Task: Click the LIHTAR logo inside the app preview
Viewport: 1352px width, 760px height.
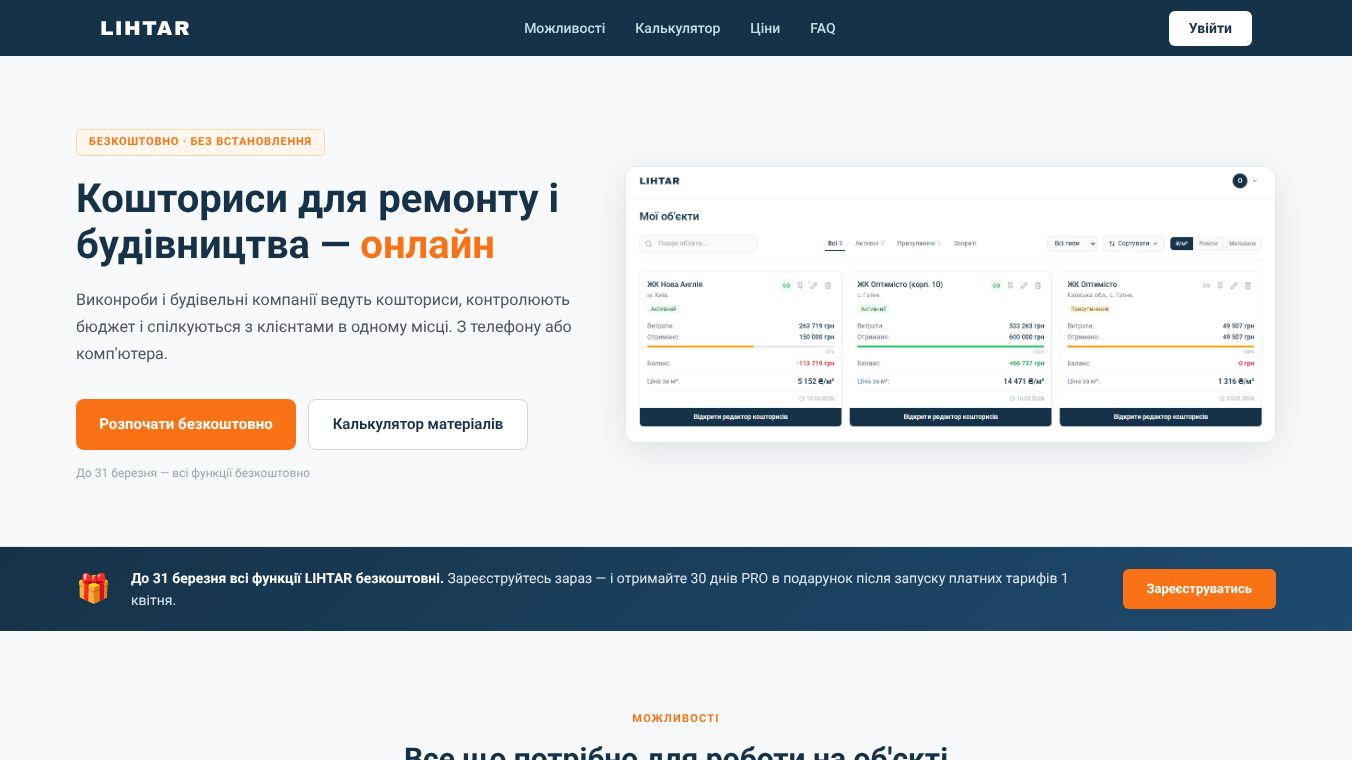Action: tap(660, 181)
